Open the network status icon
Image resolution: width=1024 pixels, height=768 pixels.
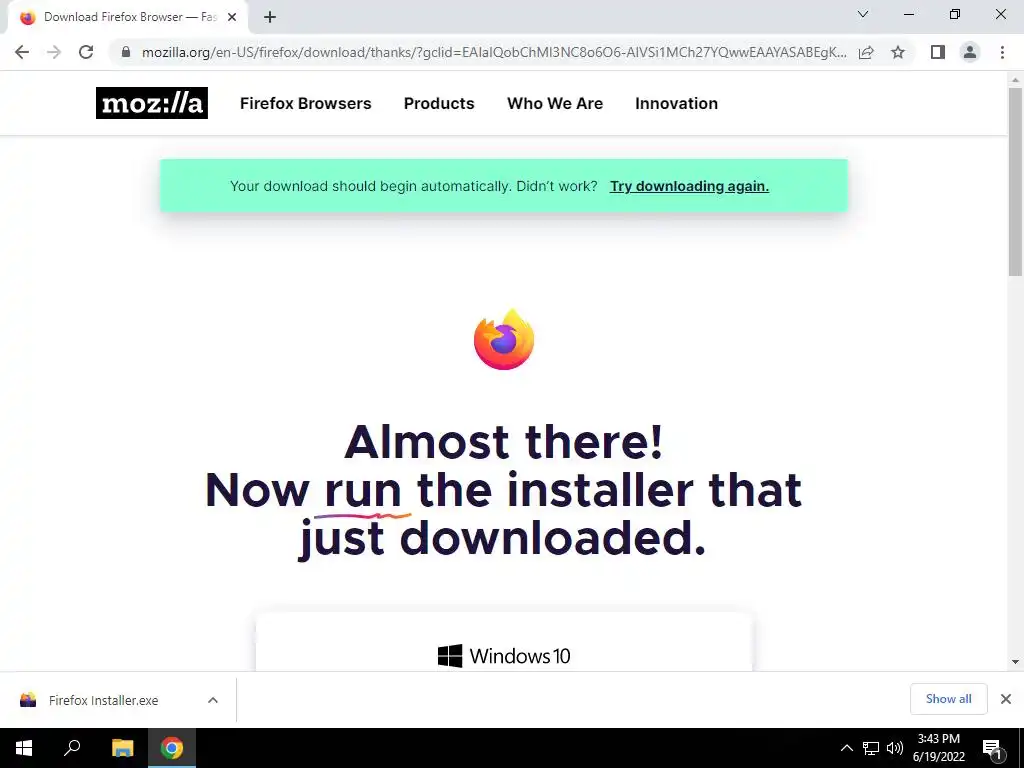pos(871,748)
